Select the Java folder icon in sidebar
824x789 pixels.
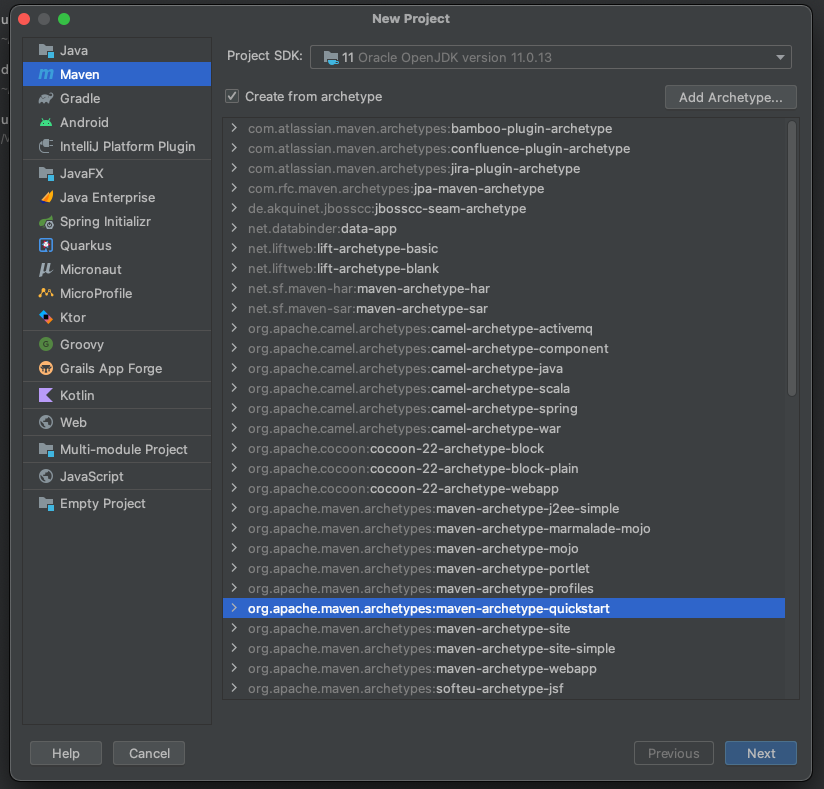coord(46,50)
